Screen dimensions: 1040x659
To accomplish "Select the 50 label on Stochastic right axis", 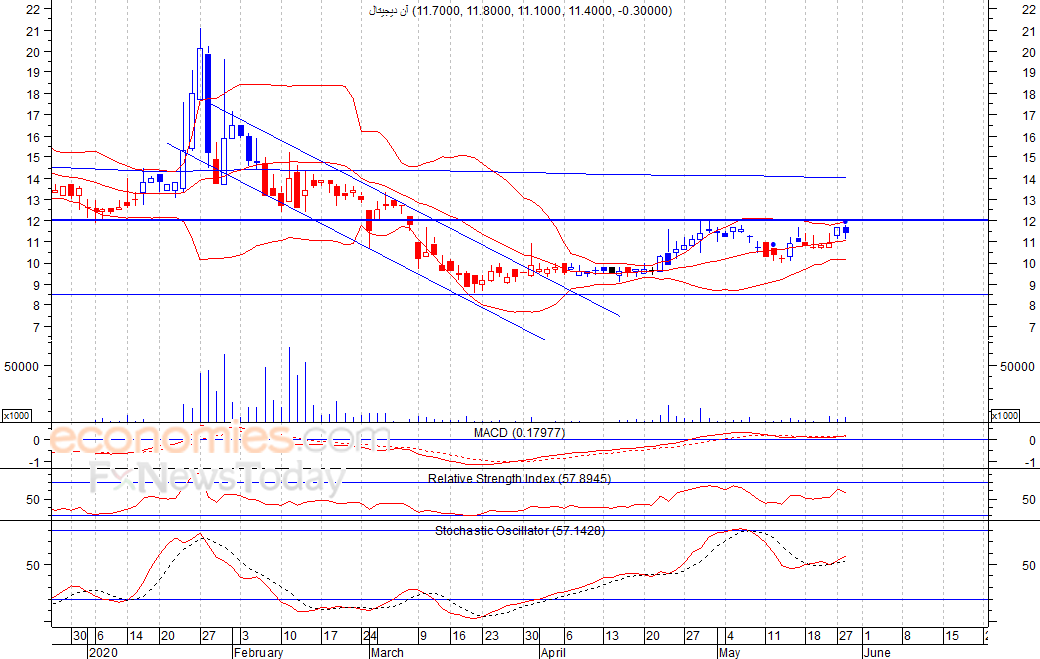I will [x=1029, y=566].
